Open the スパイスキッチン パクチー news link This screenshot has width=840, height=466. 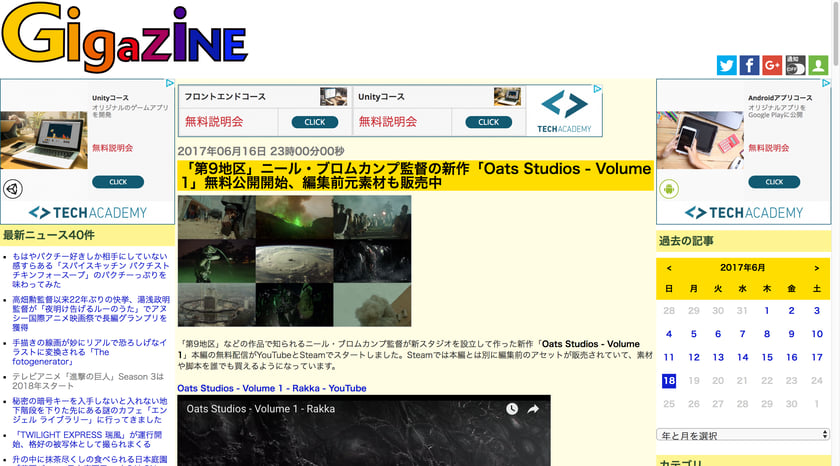point(90,270)
